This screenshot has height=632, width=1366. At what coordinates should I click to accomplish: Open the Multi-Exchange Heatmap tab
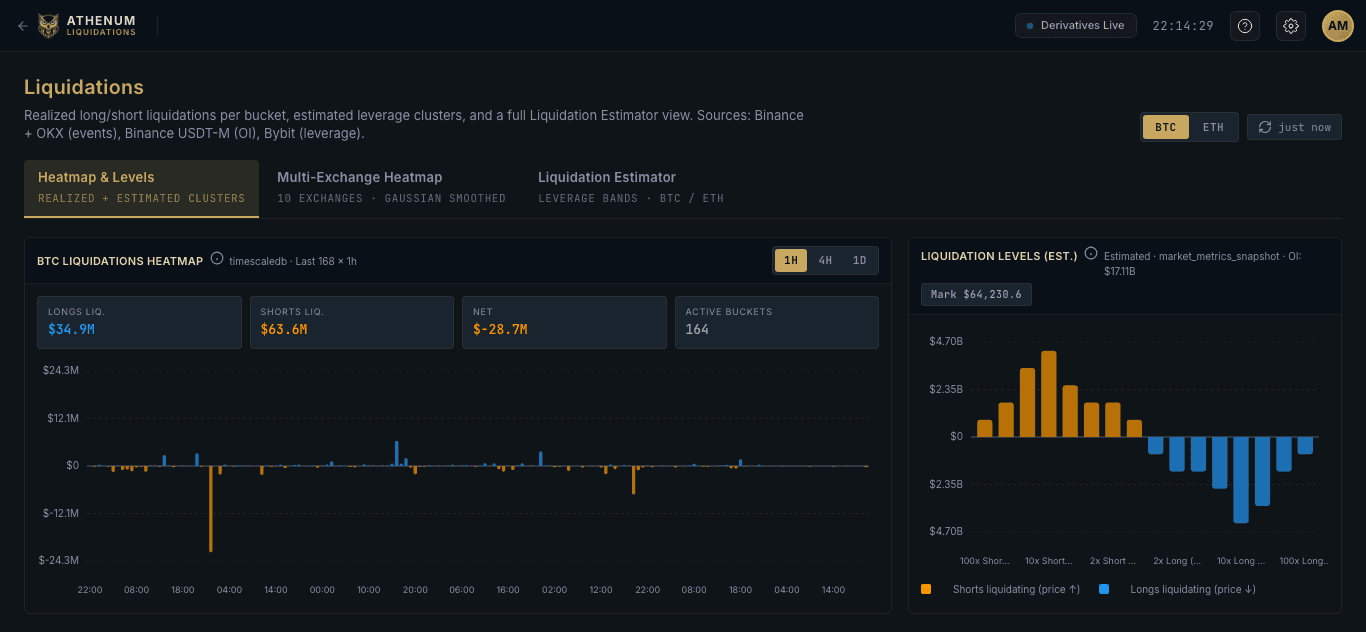391,188
